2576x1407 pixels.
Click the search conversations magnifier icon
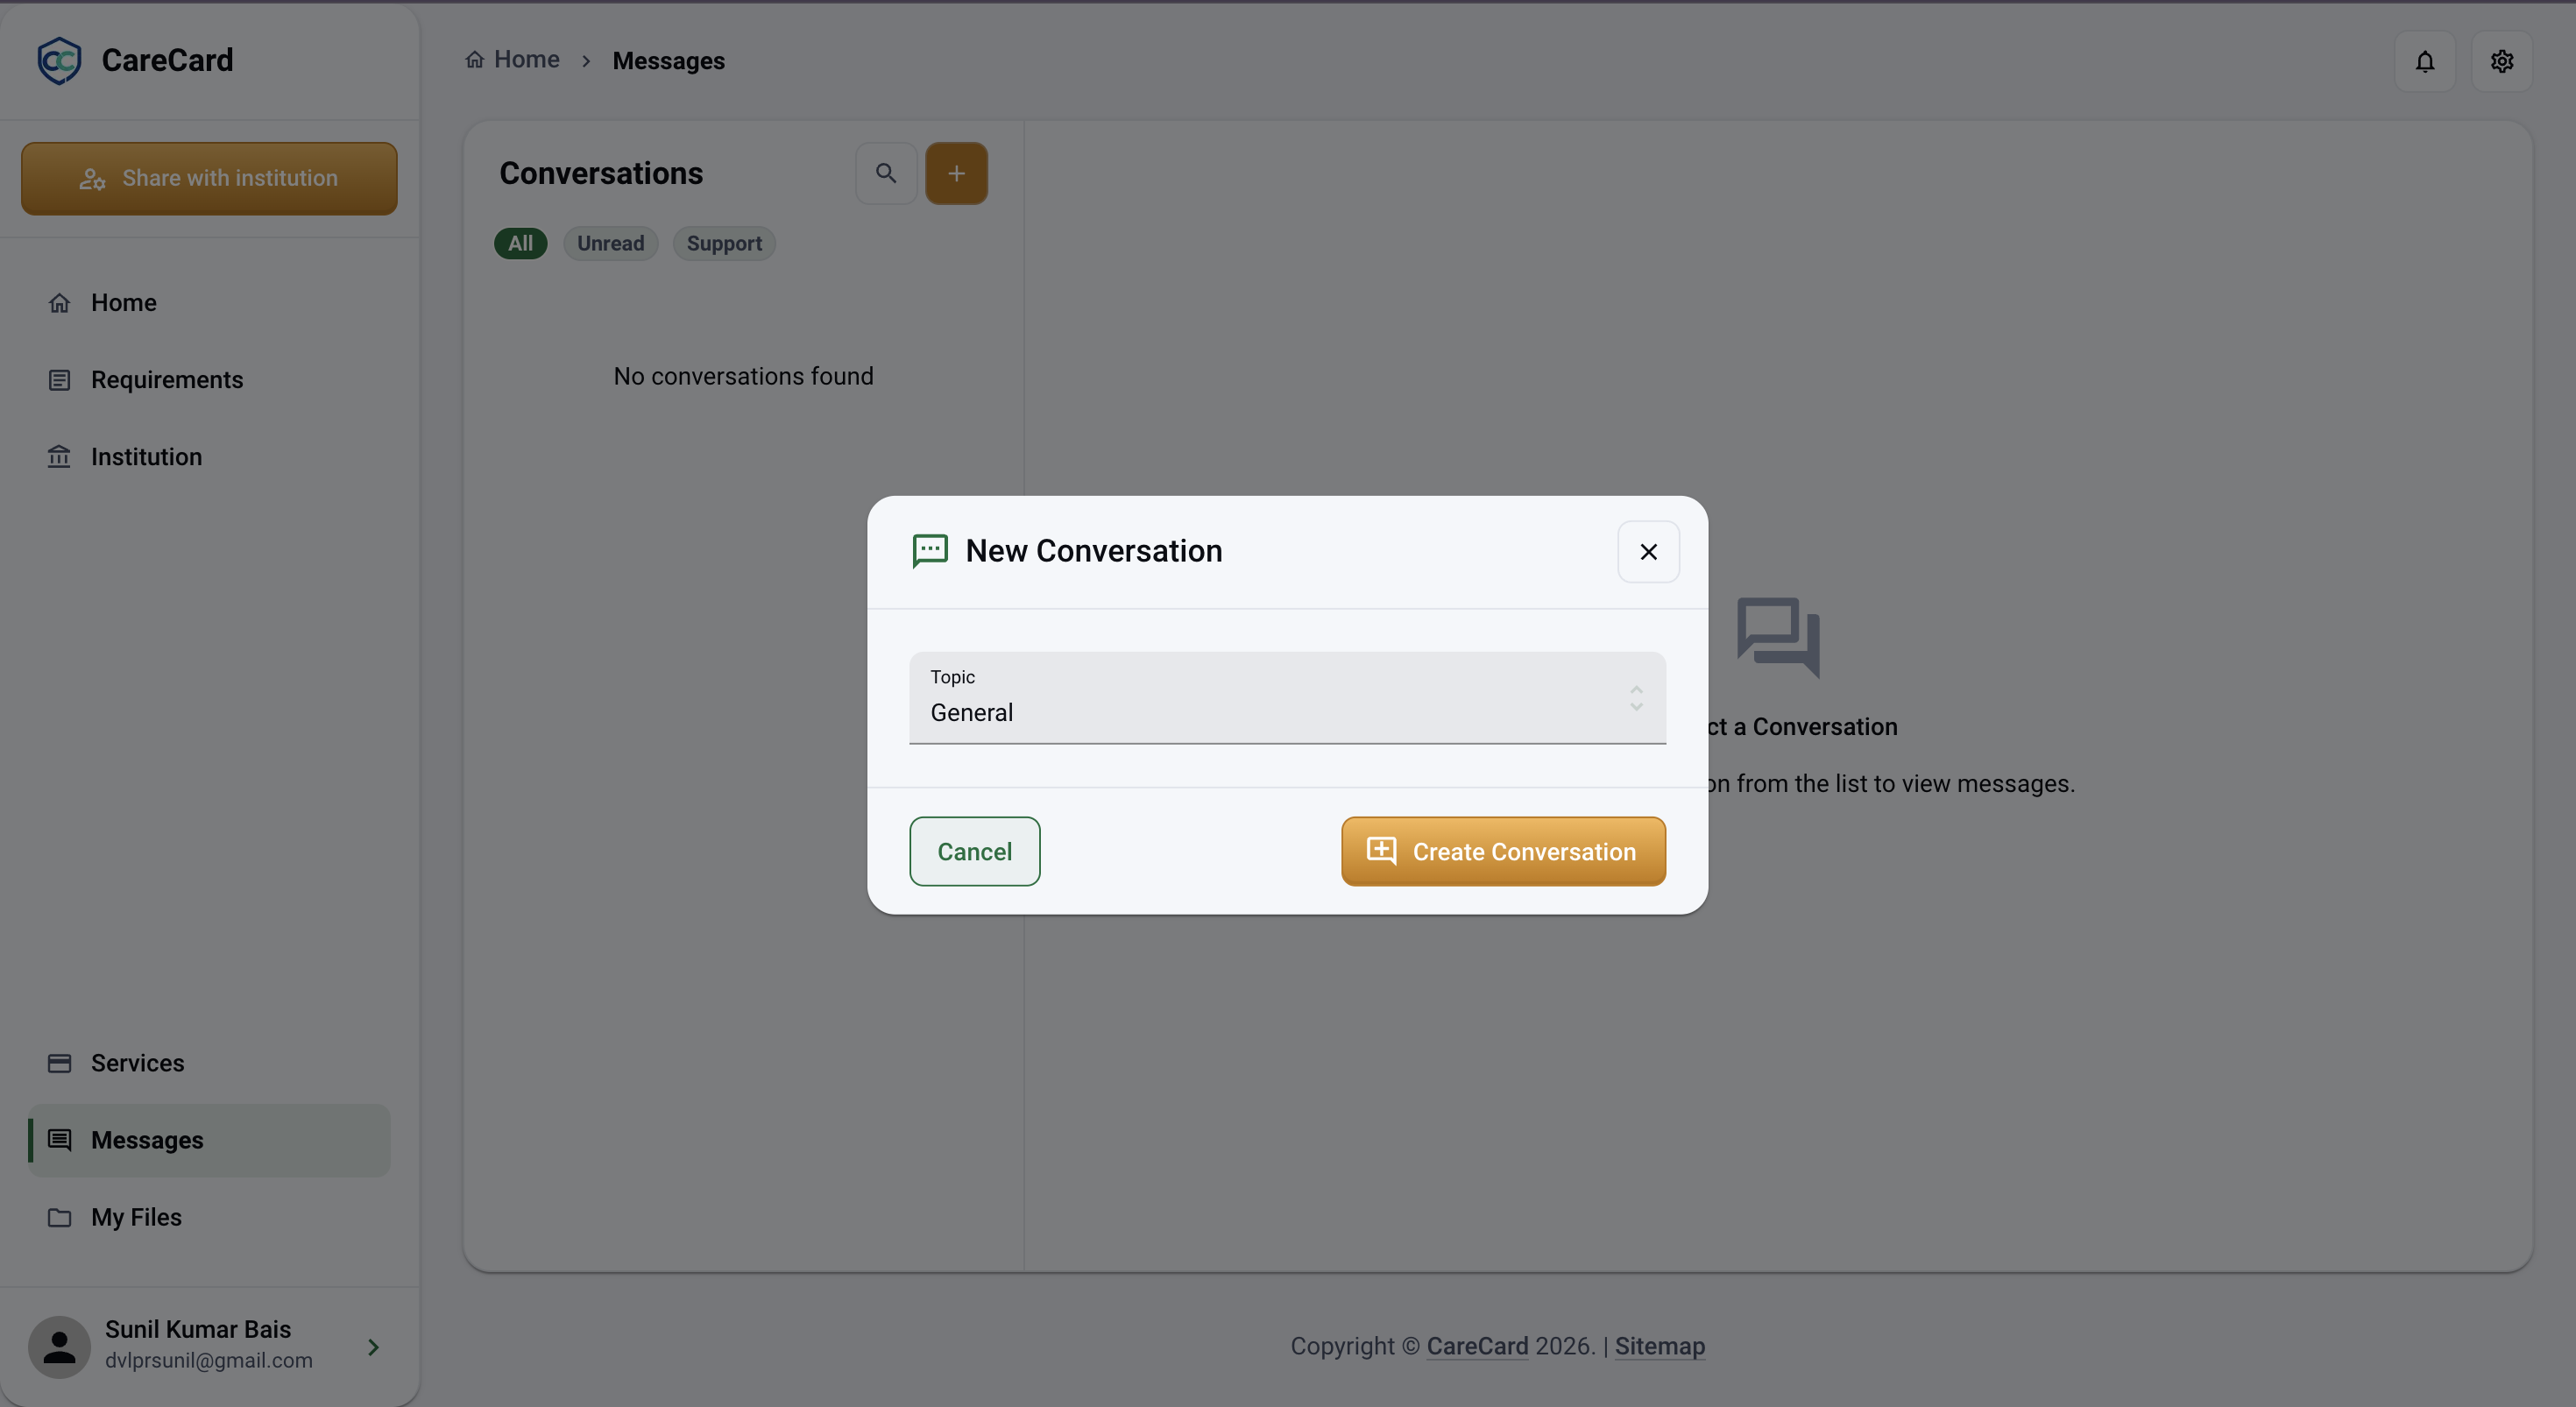click(886, 173)
